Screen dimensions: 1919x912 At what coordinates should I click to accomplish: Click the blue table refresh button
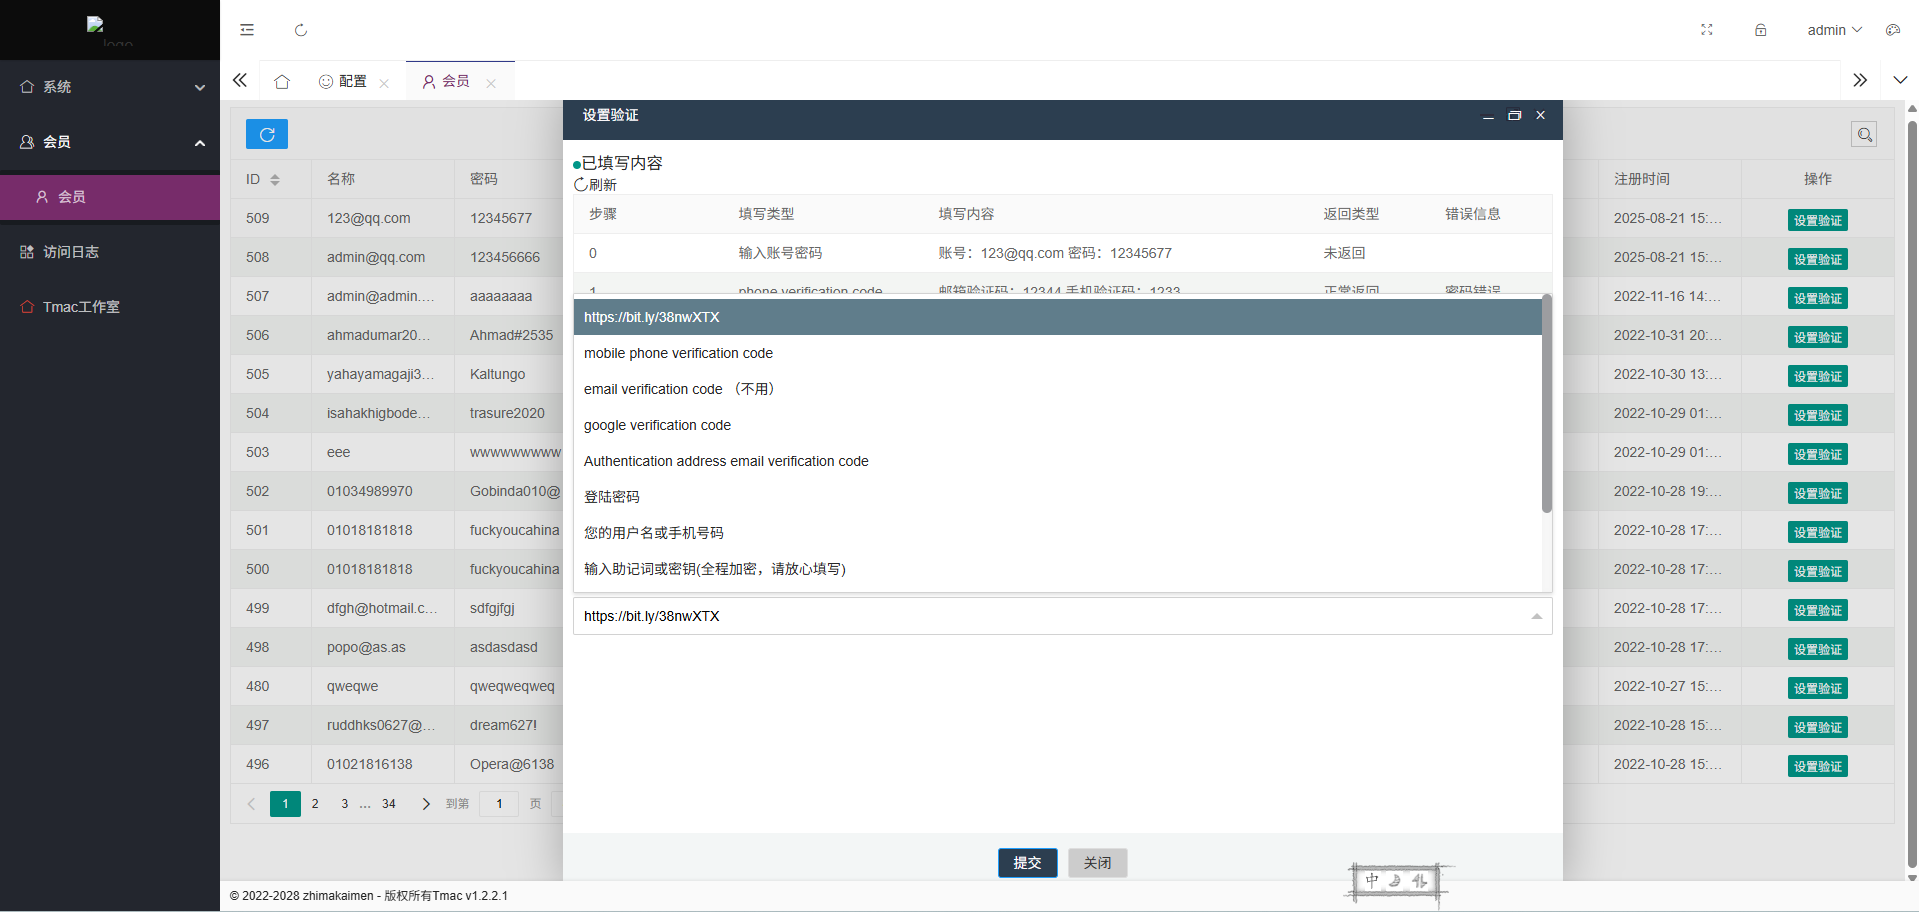tap(267, 134)
